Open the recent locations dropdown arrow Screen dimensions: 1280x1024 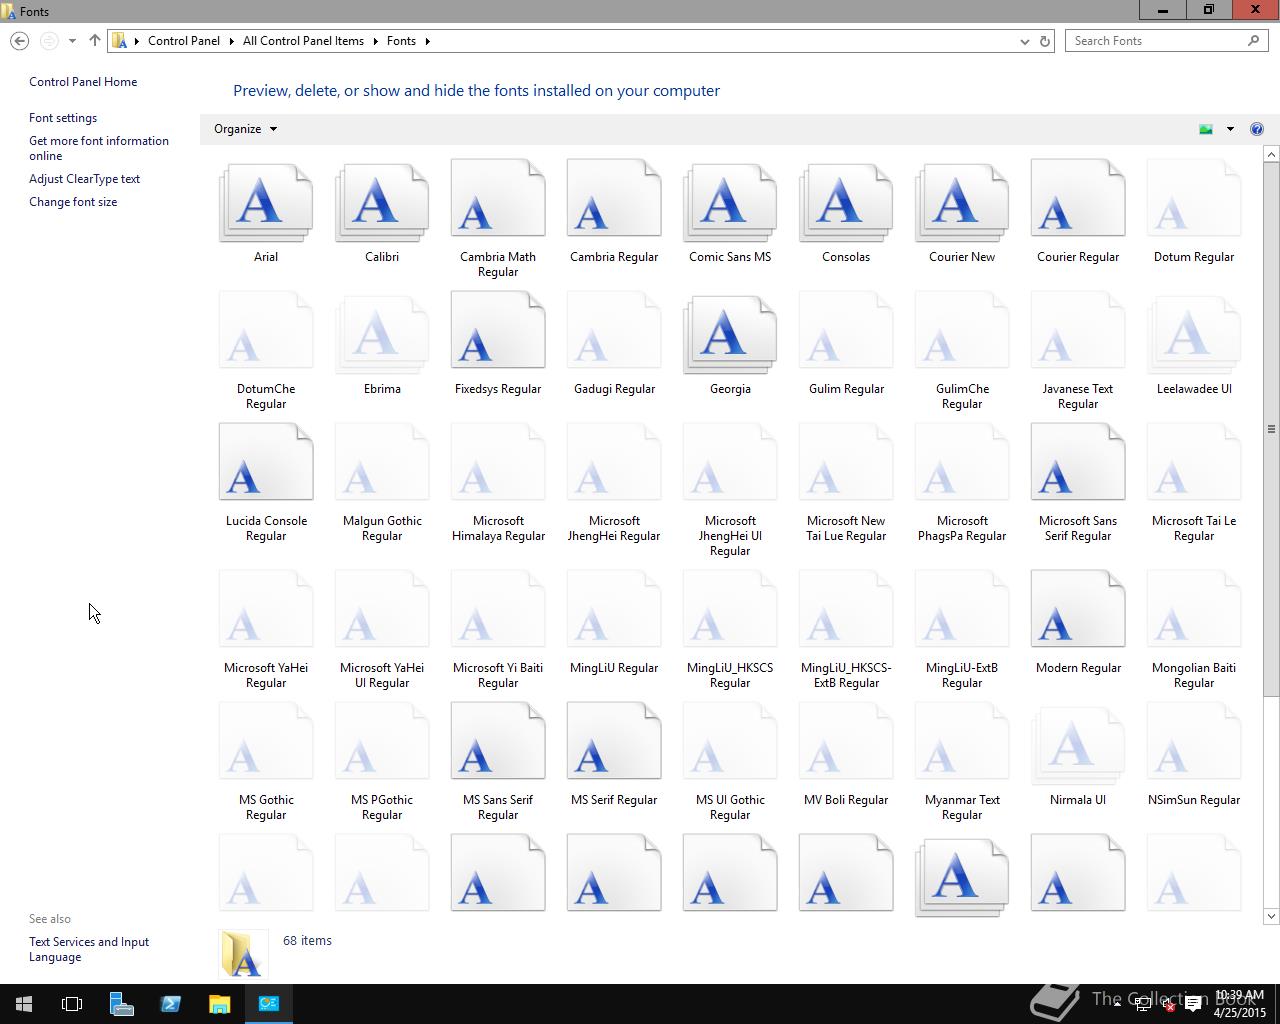click(x=72, y=41)
